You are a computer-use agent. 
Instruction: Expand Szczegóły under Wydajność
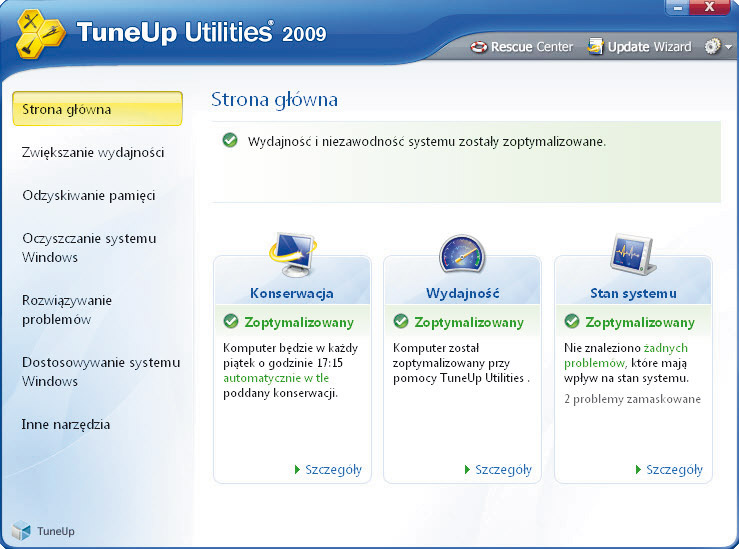tap(498, 469)
